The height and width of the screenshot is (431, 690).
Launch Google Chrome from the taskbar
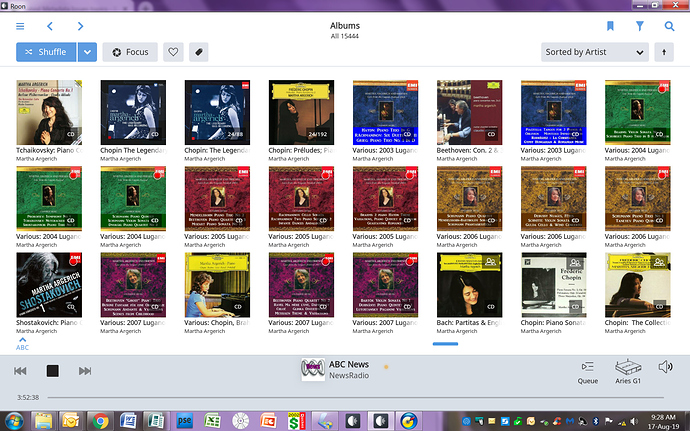[100, 421]
